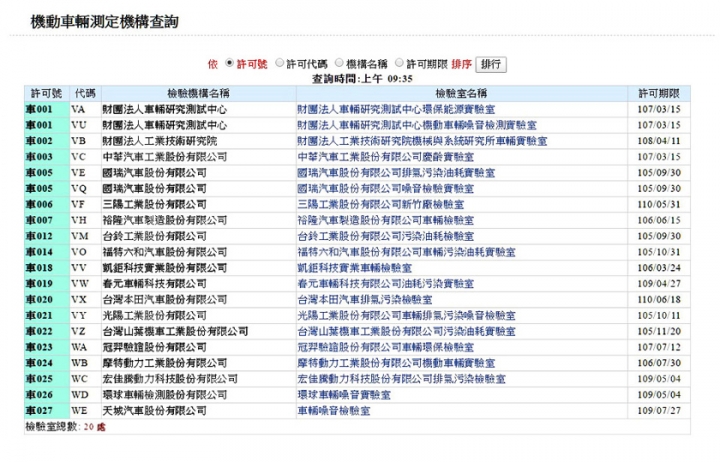Open 環球車輛噪音實驗室 link
Screen dimensions: 720x462
pyautogui.click(x=343, y=394)
